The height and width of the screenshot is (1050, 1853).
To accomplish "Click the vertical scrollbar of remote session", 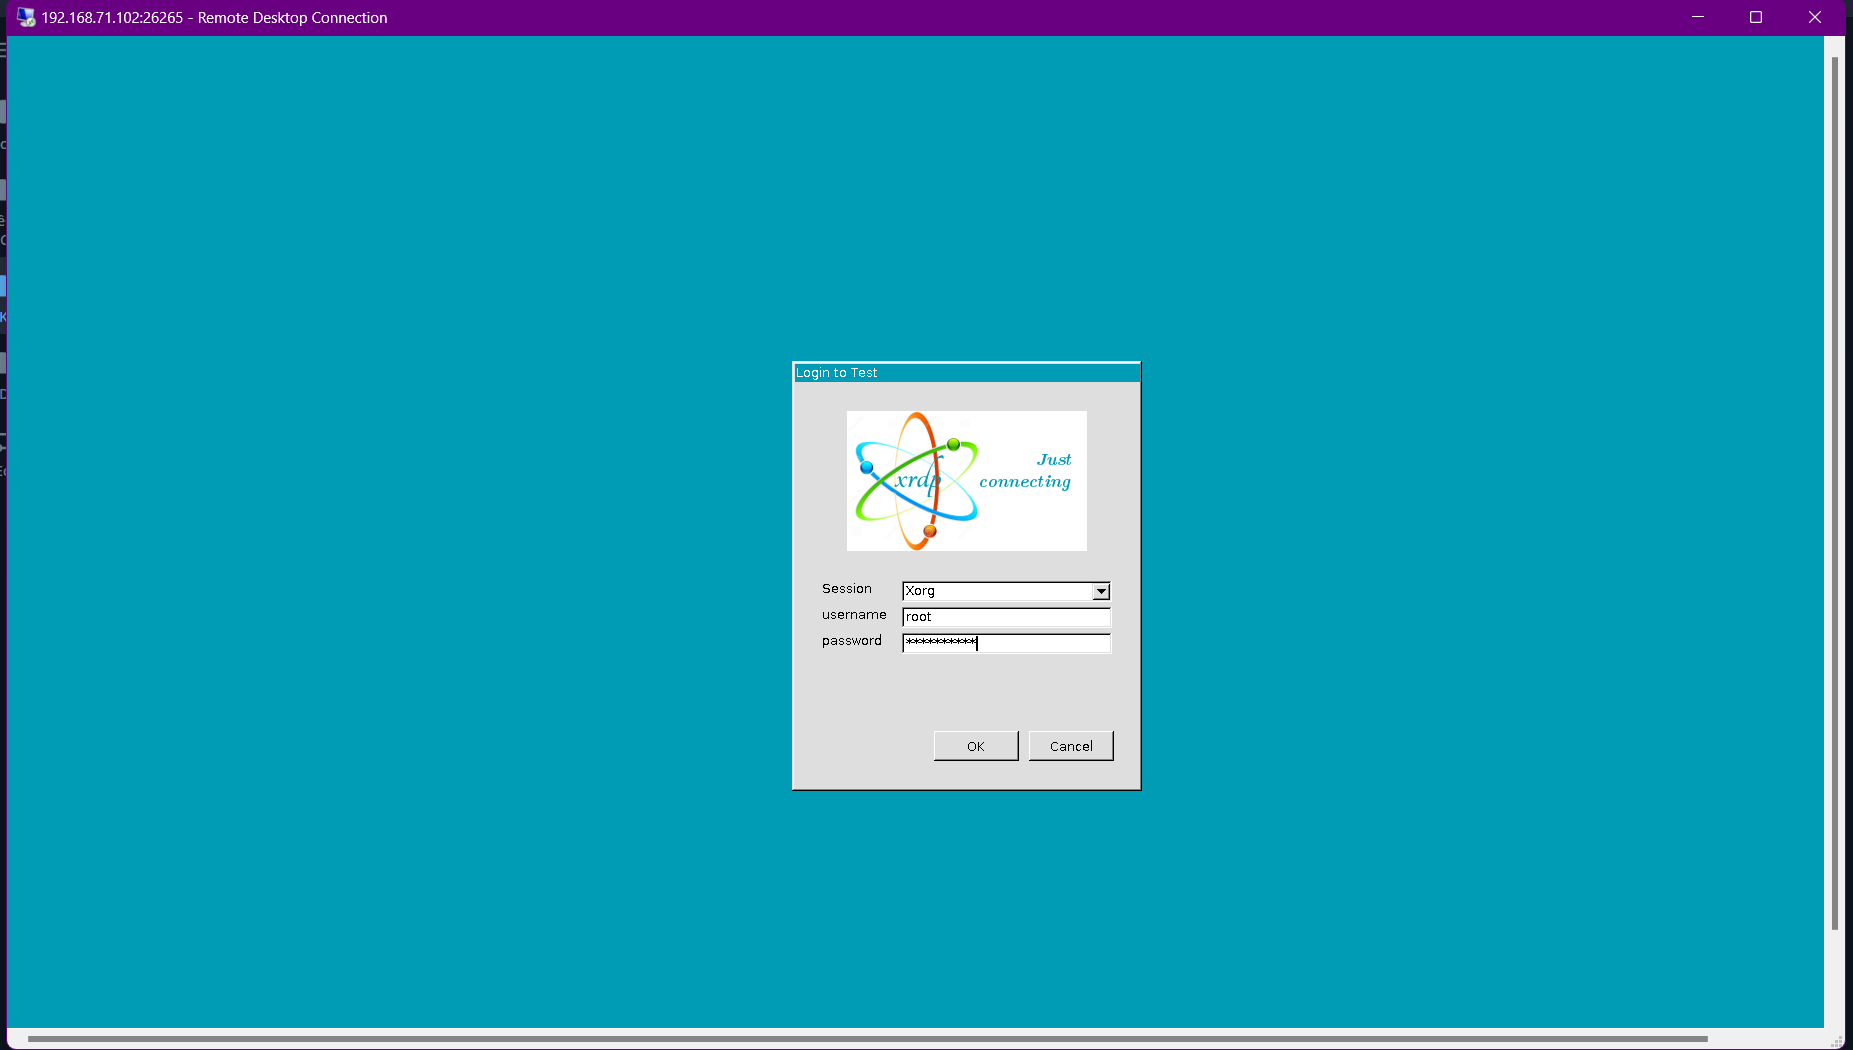I will point(1835,493).
